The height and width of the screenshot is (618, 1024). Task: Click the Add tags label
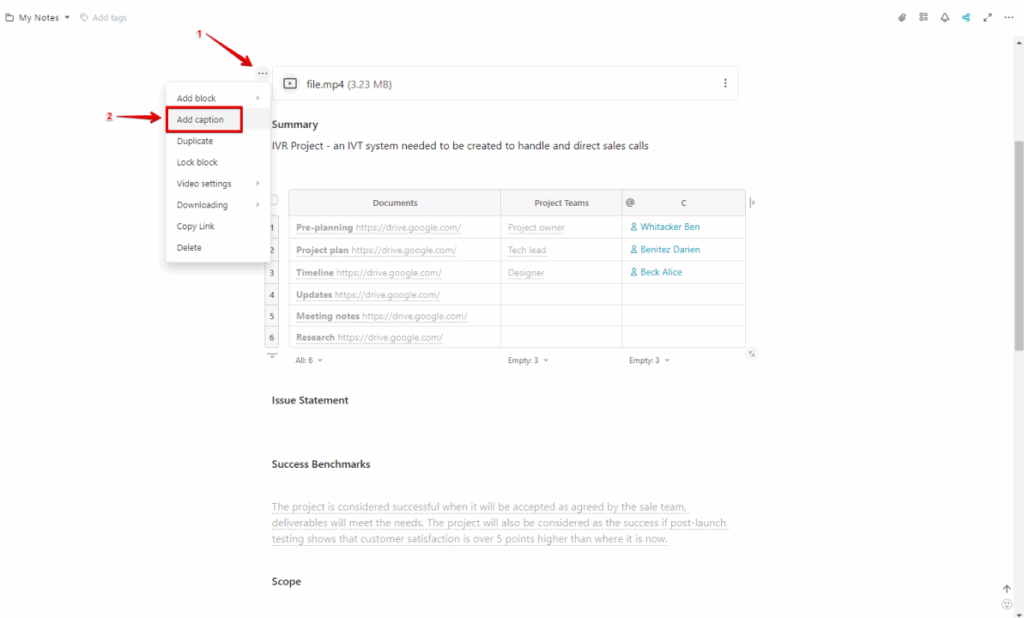109,17
